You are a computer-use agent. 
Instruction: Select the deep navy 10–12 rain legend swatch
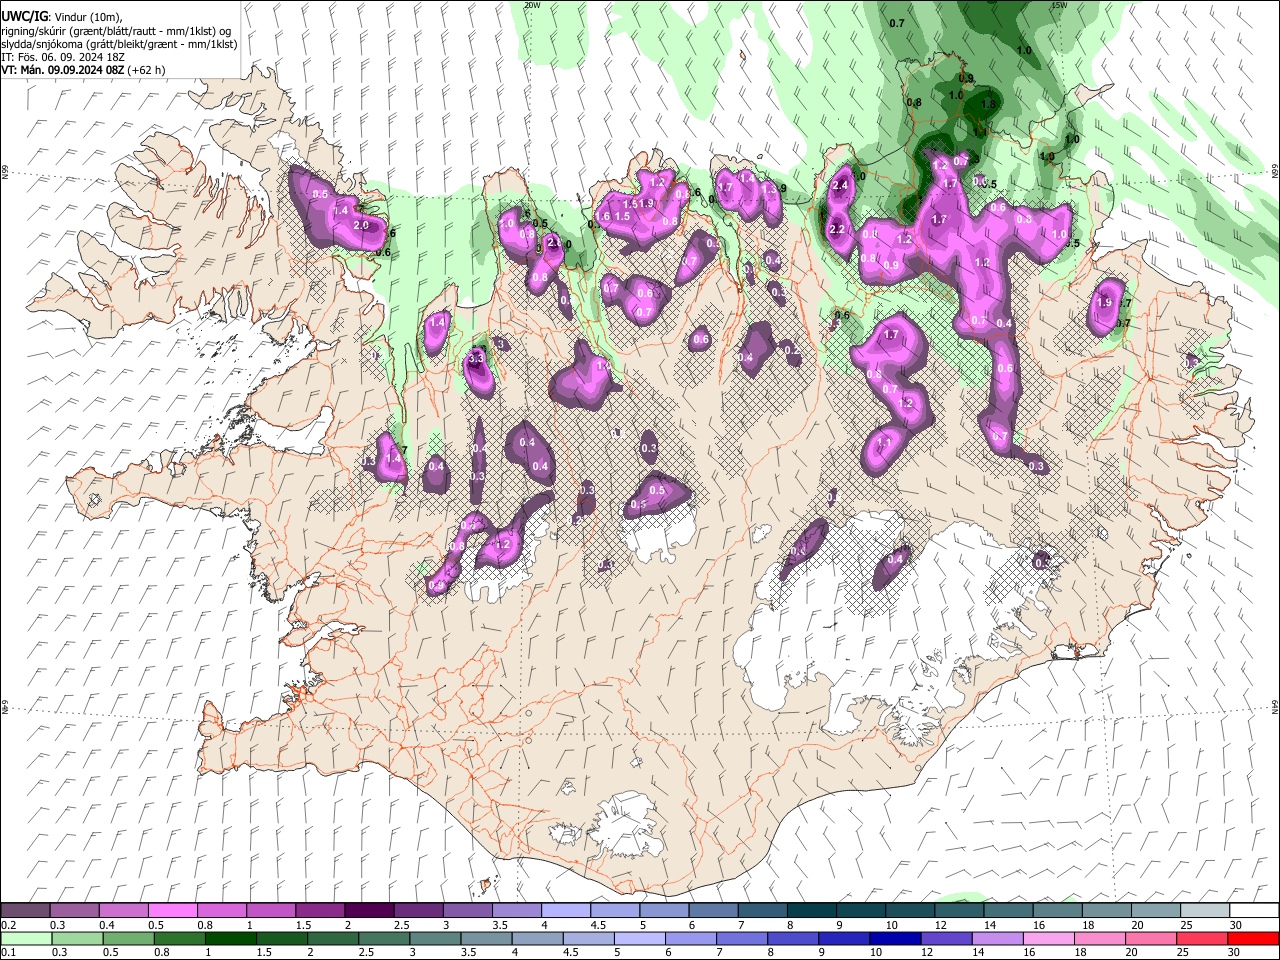(896, 938)
